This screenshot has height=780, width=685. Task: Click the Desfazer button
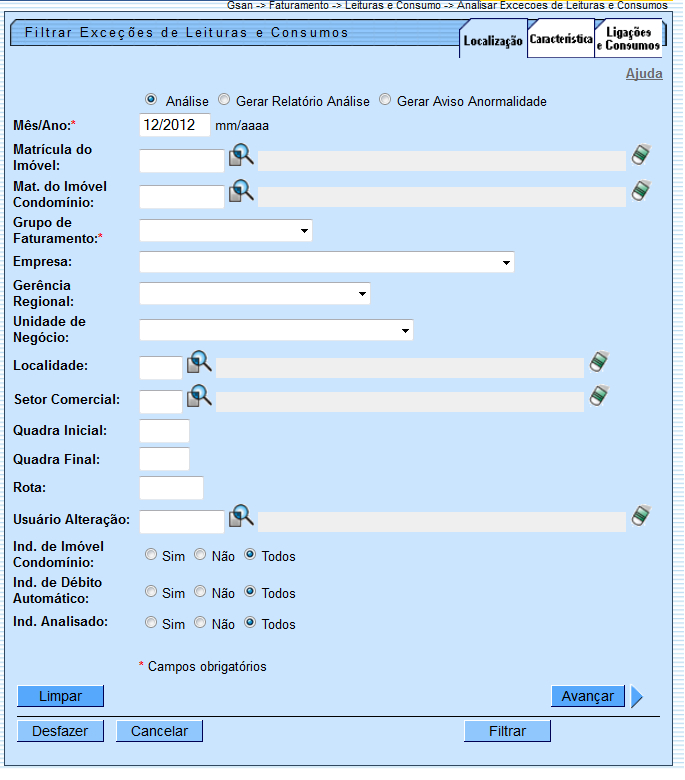(x=60, y=731)
